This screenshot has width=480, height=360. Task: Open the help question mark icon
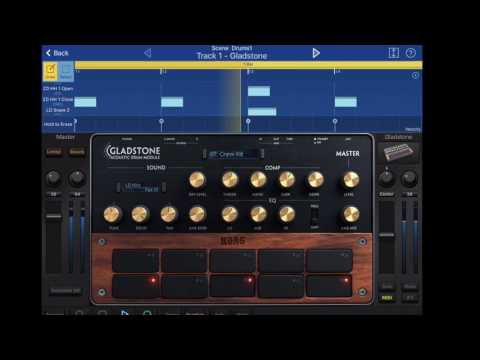(411, 53)
